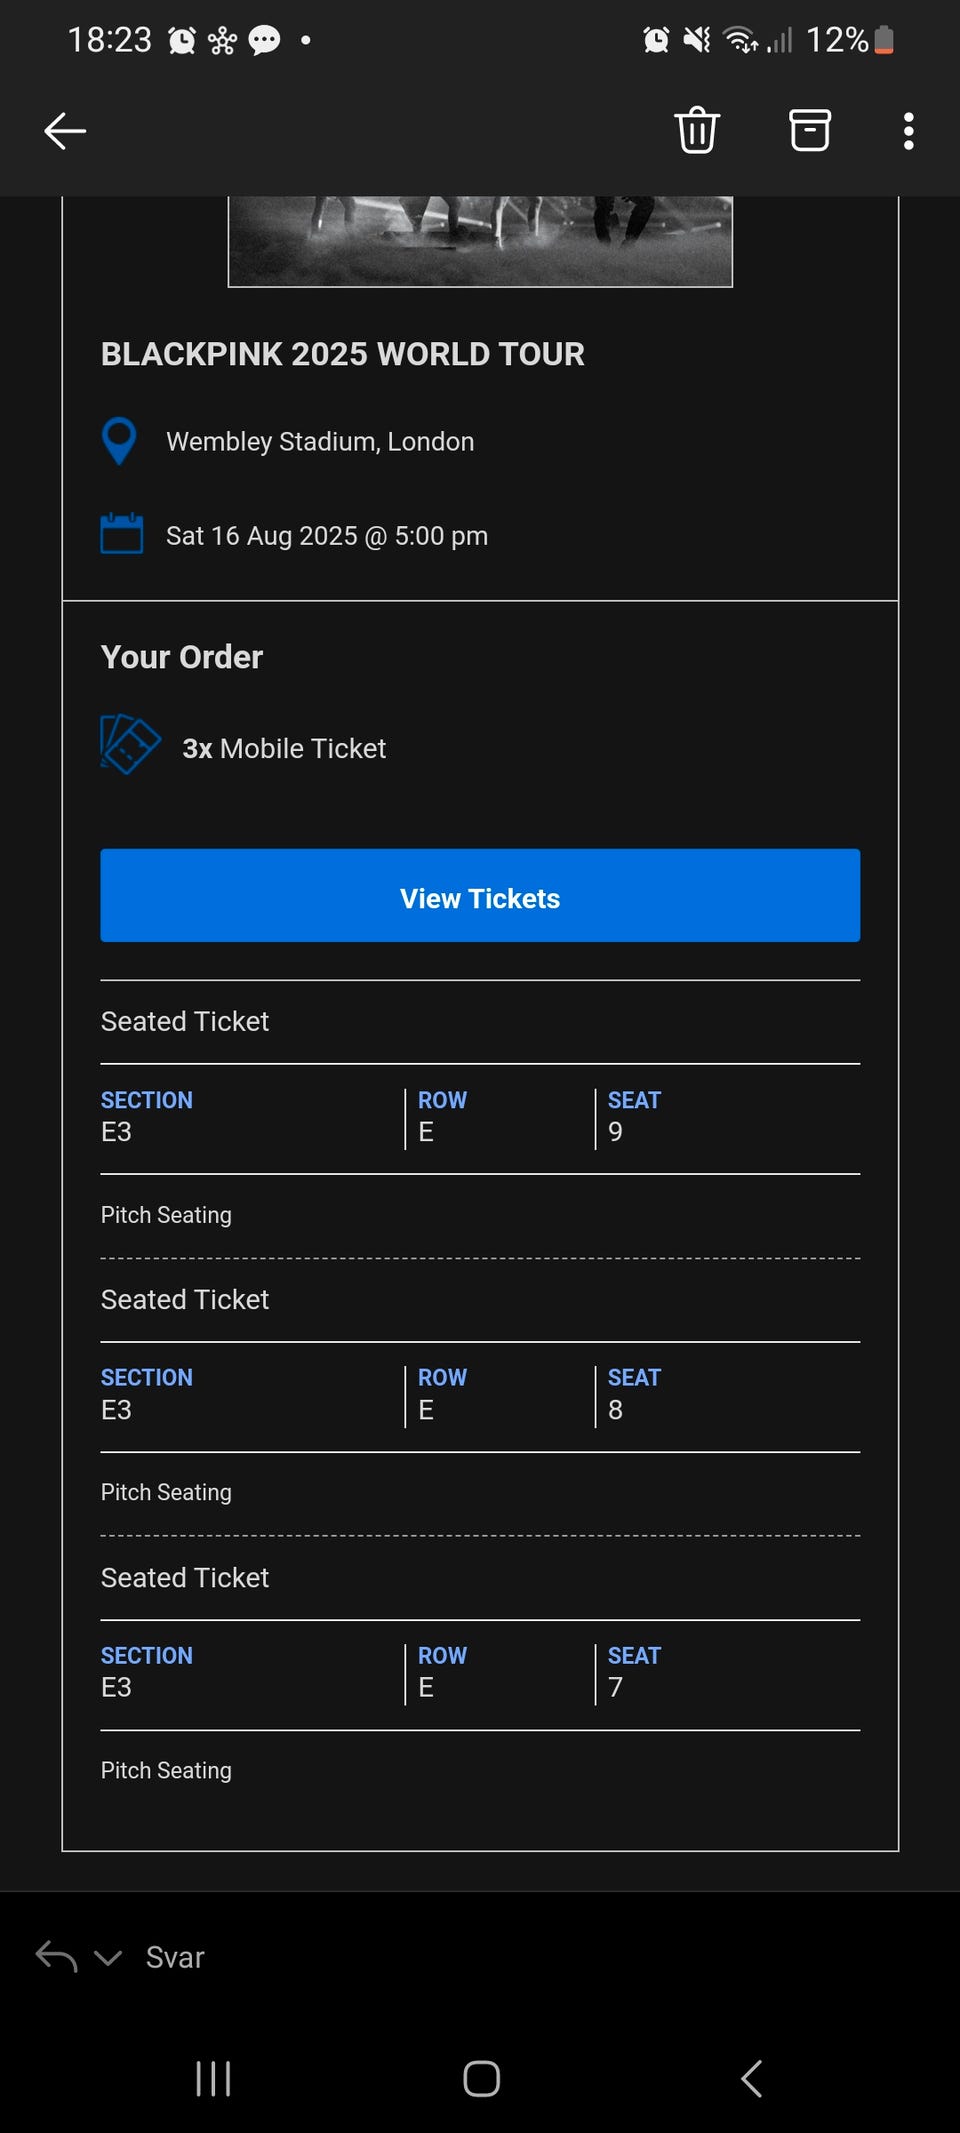This screenshot has width=960, height=2133.
Task: Tap the Sat 16 Aug 2025 date text
Action: point(327,536)
